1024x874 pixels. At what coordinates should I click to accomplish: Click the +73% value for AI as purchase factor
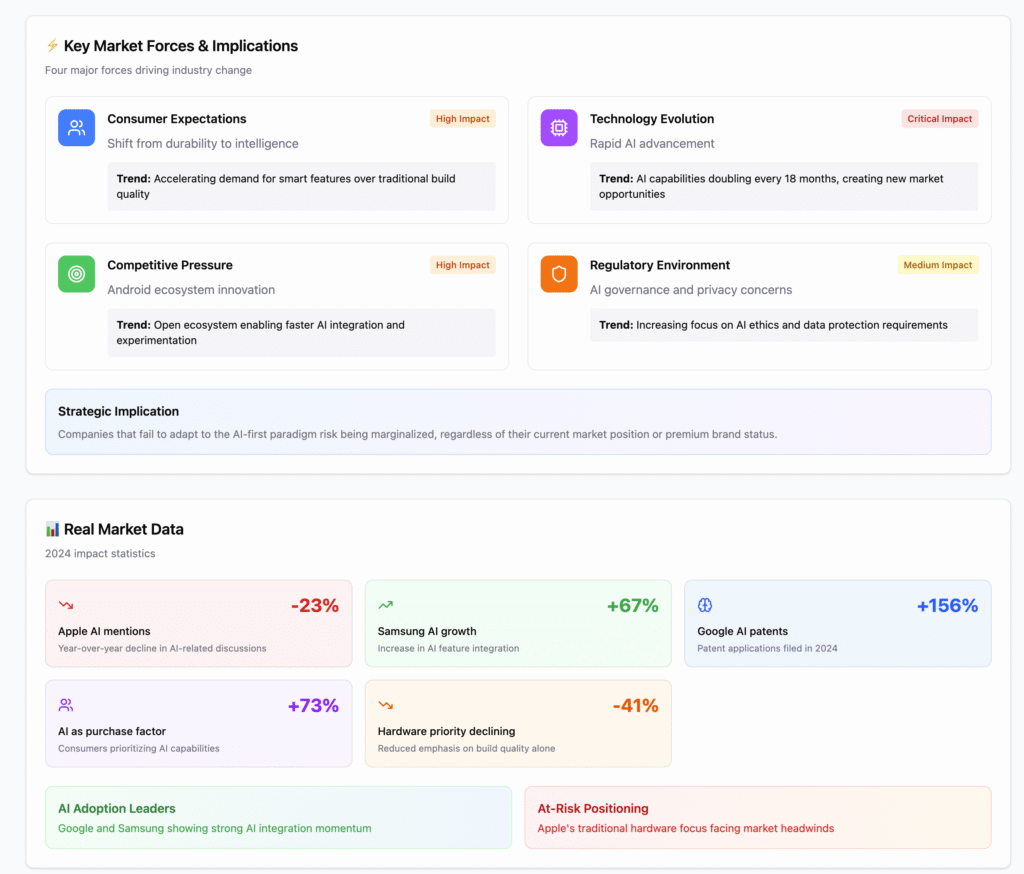click(x=313, y=705)
